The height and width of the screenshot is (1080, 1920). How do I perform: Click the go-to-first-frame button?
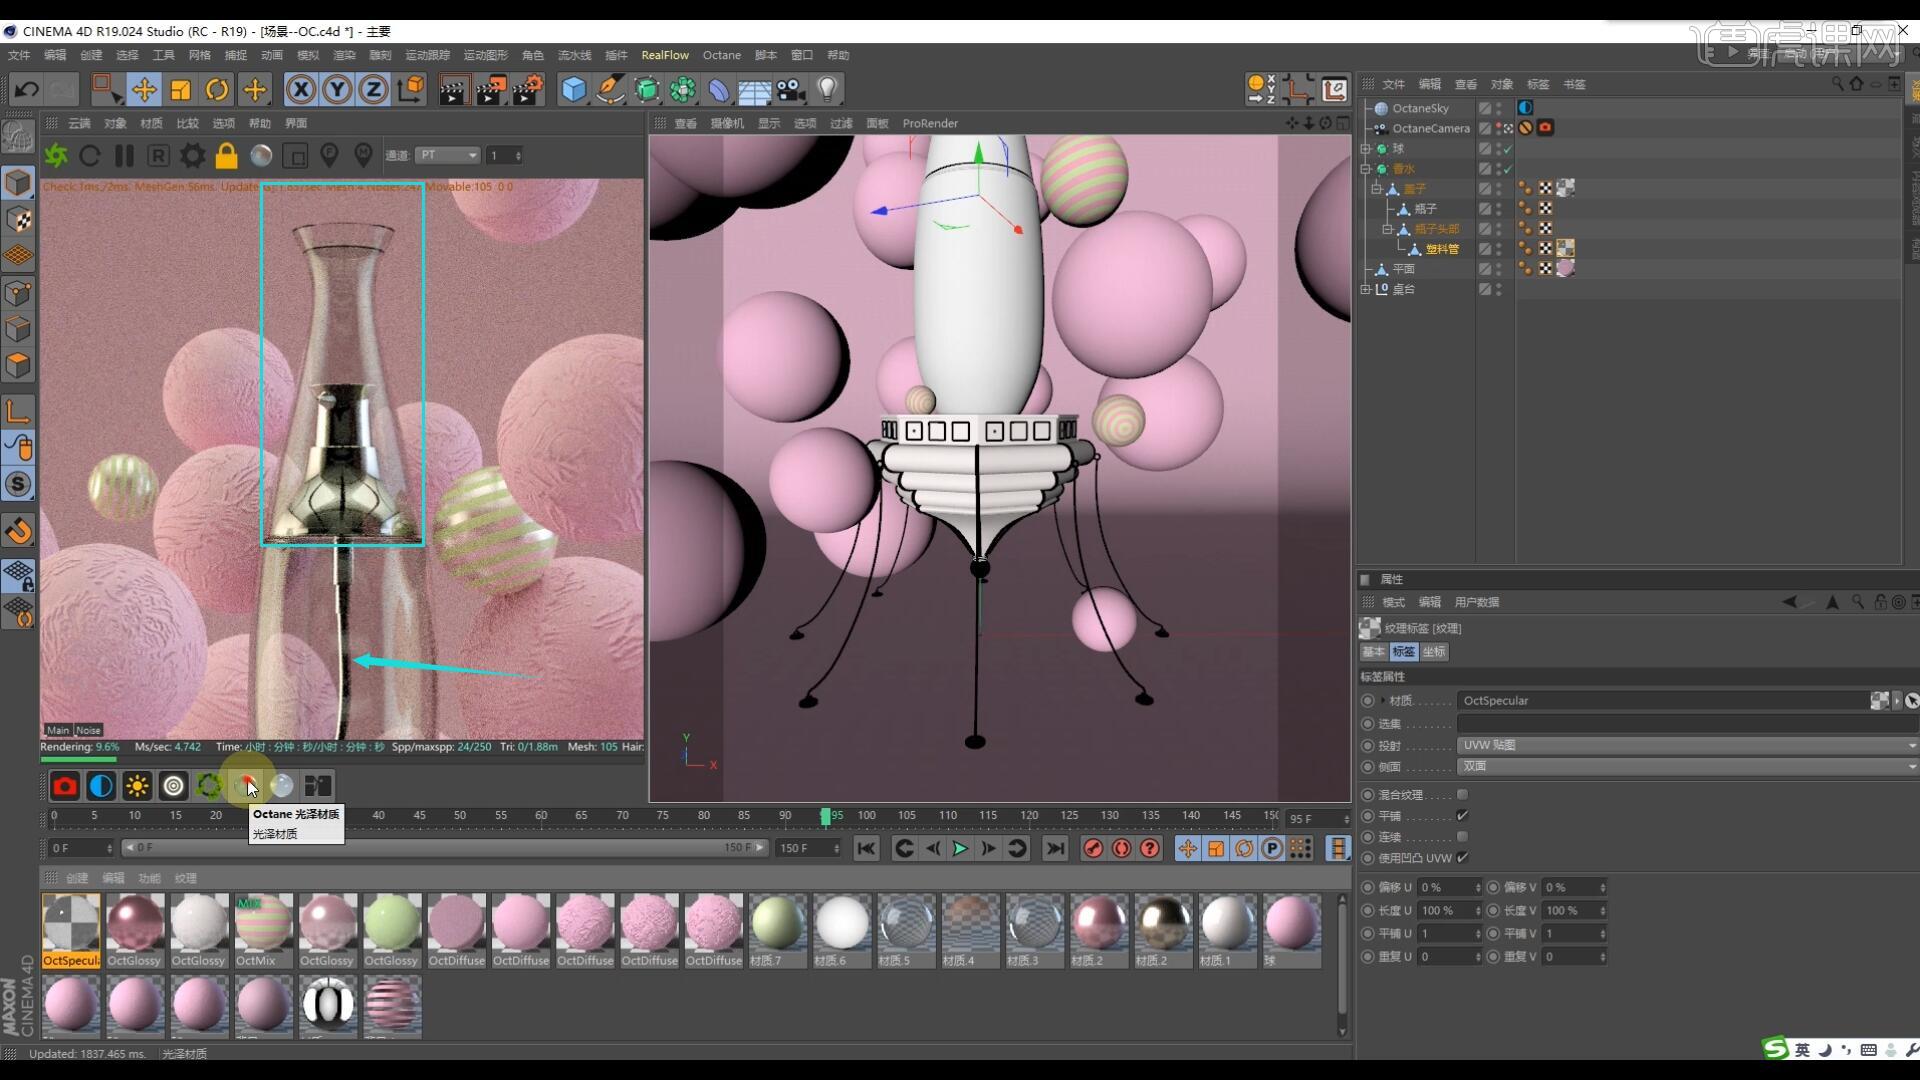(866, 848)
